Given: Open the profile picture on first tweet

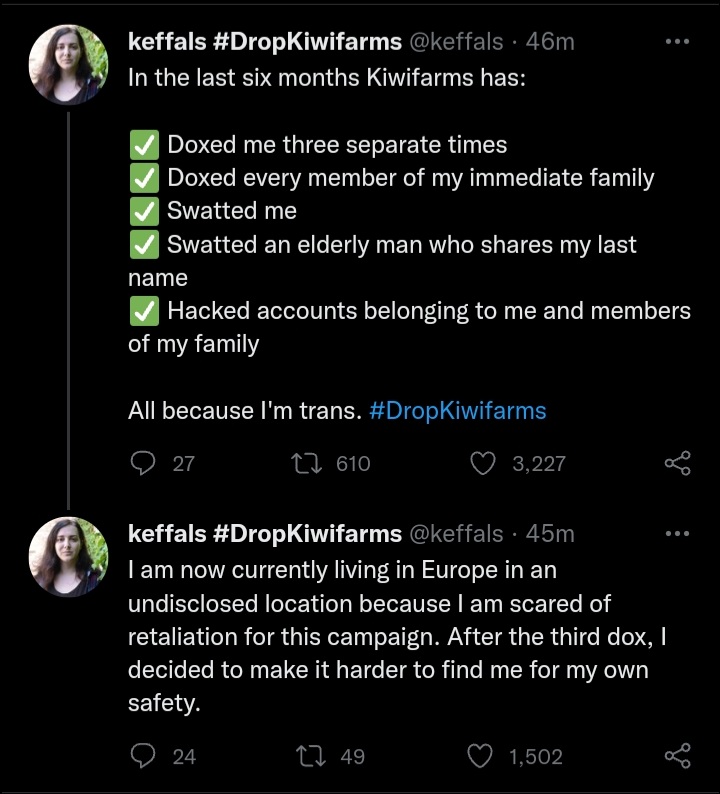Looking at the screenshot, I should point(68,65).
